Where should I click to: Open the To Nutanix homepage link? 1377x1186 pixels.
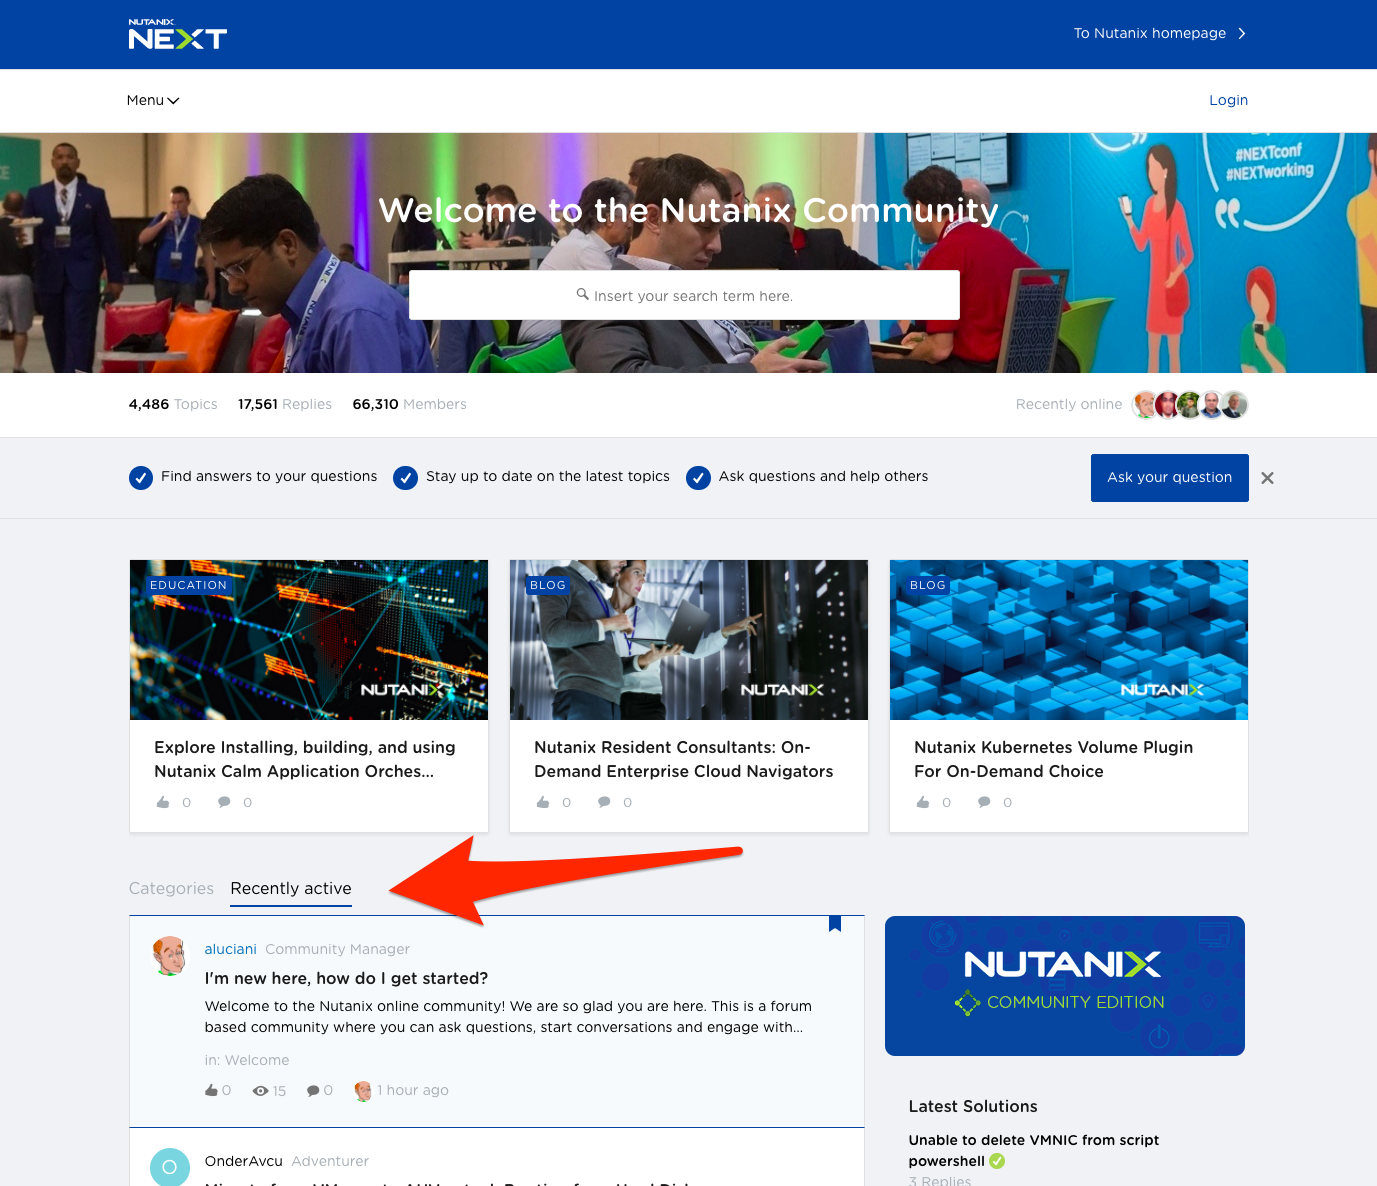coord(1160,33)
